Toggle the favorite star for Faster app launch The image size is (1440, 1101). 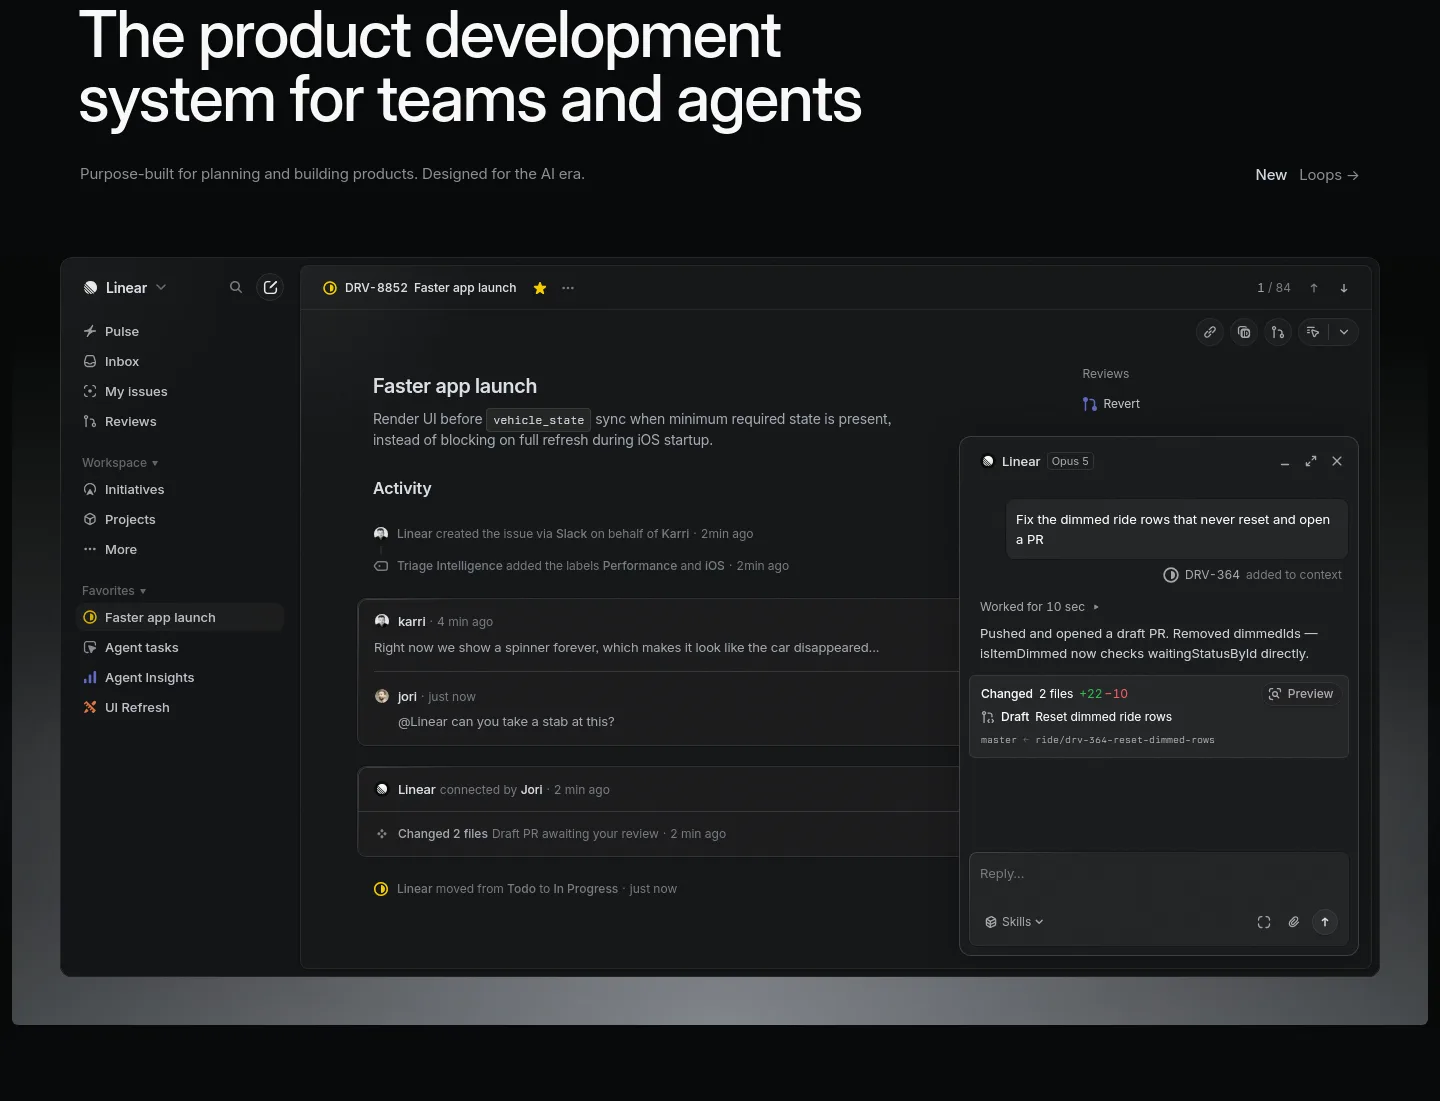click(x=540, y=288)
